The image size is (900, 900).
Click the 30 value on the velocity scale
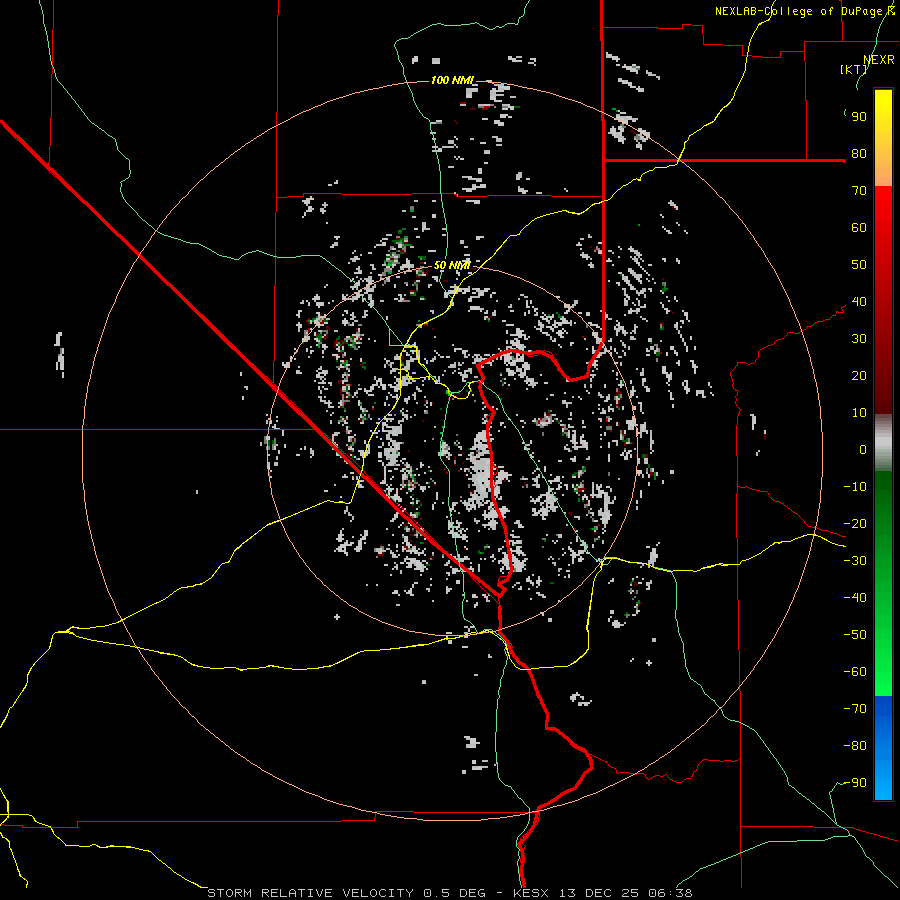click(859, 339)
